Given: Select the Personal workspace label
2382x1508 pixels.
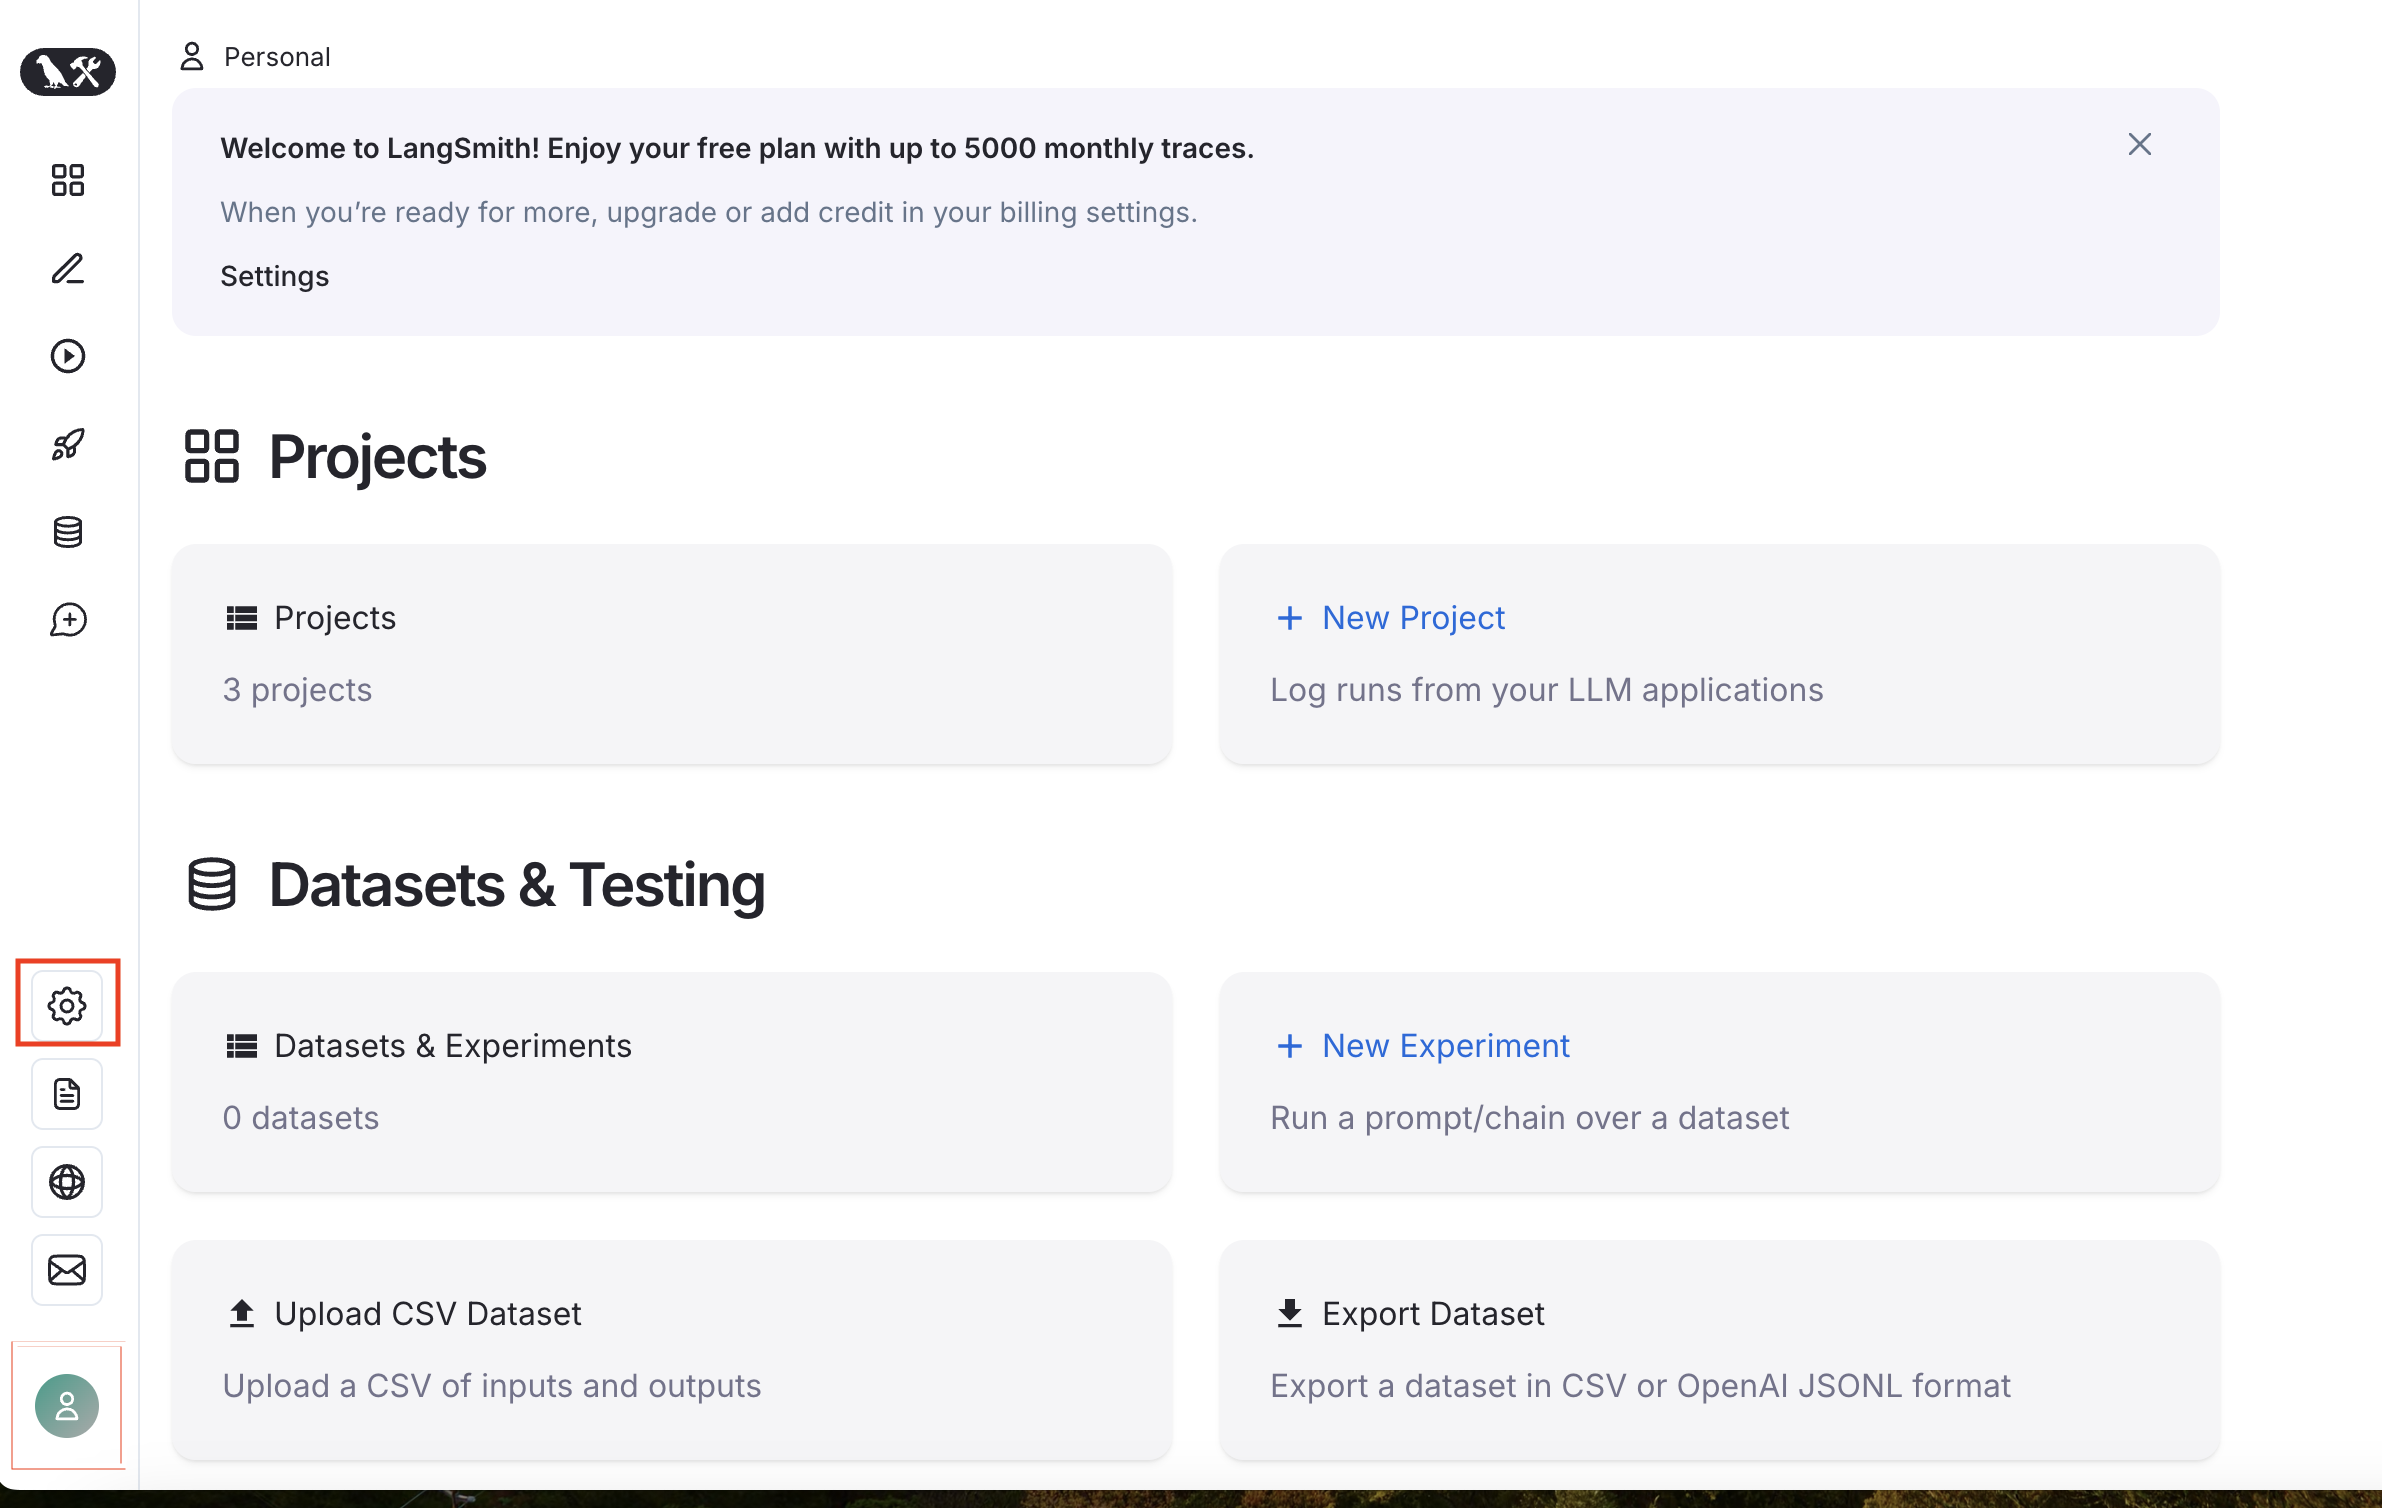Looking at the screenshot, I should click(x=277, y=57).
